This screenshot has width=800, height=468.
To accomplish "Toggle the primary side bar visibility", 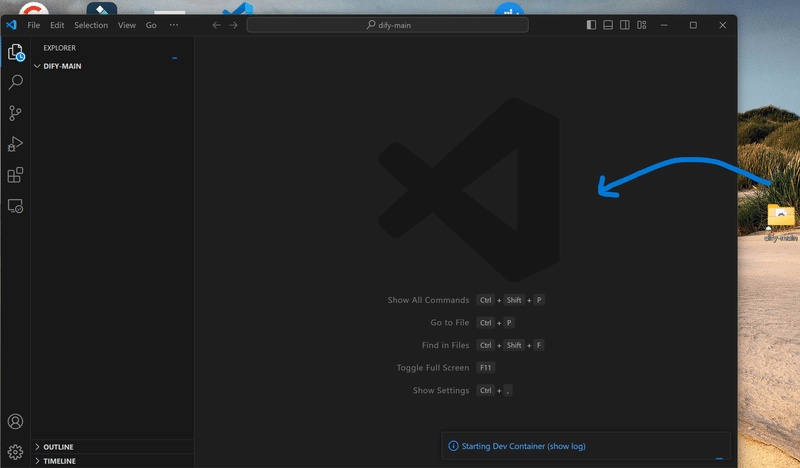I will click(x=591, y=25).
